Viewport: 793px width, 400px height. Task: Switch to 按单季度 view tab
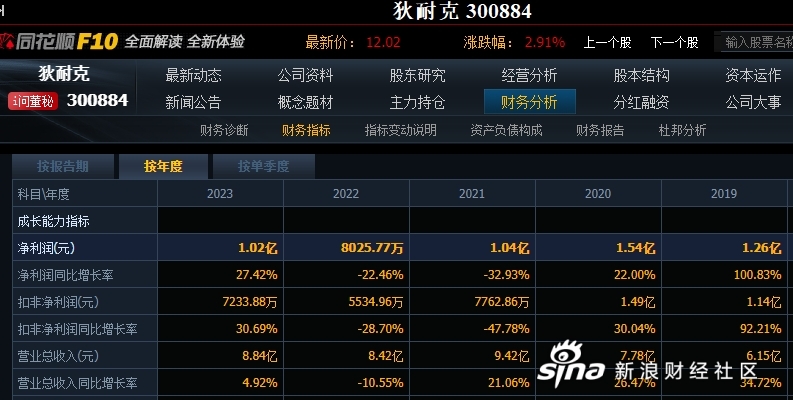click(x=263, y=166)
